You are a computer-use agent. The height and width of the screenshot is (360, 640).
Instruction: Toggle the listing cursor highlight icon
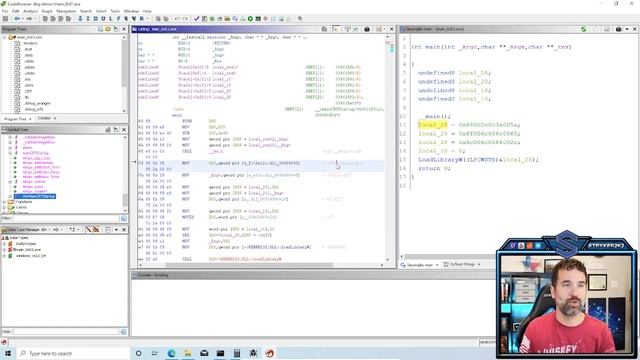pyautogui.click(x=336, y=29)
